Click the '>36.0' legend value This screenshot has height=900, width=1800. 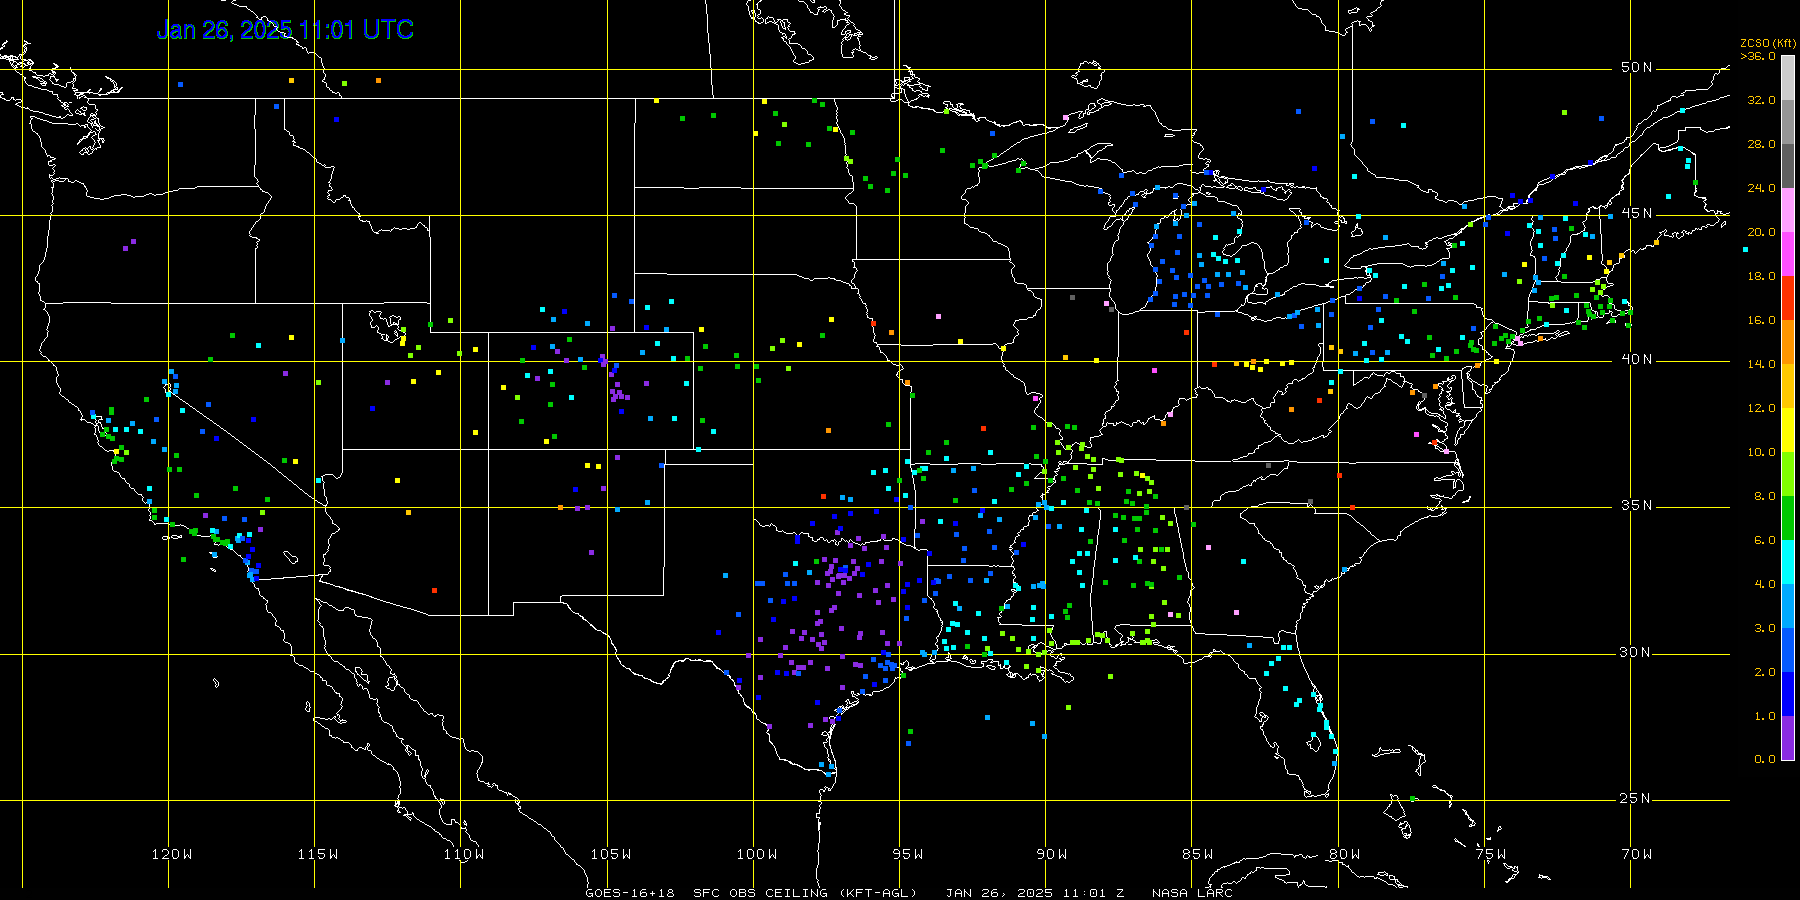point(1758,56)
